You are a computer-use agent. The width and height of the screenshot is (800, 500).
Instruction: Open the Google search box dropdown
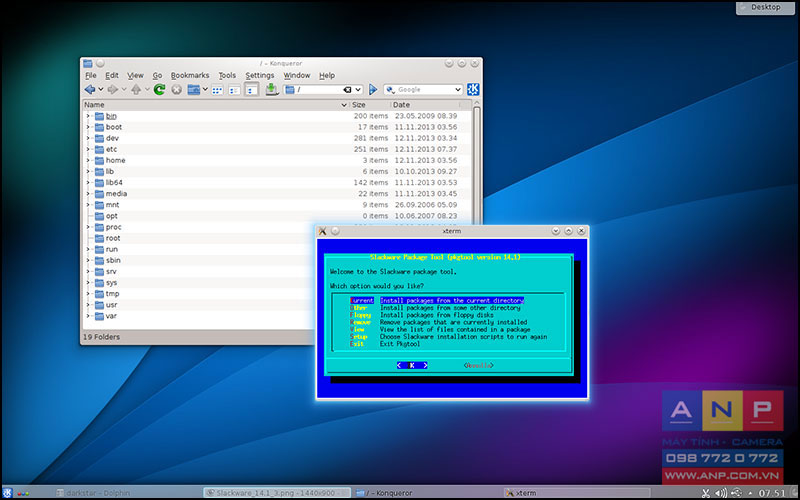pyautogui.click(x=457, y=90)
